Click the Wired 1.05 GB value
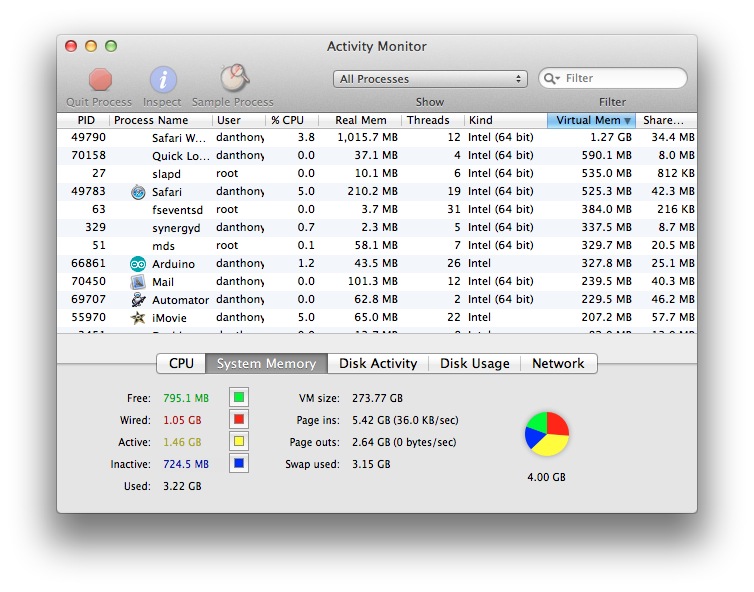 [x=182, y=420]
